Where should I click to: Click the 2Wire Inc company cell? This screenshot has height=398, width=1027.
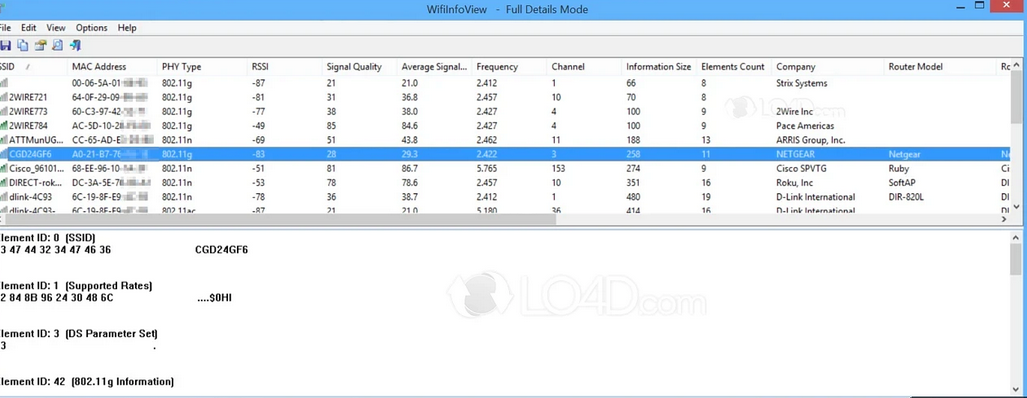coord(794,112)
